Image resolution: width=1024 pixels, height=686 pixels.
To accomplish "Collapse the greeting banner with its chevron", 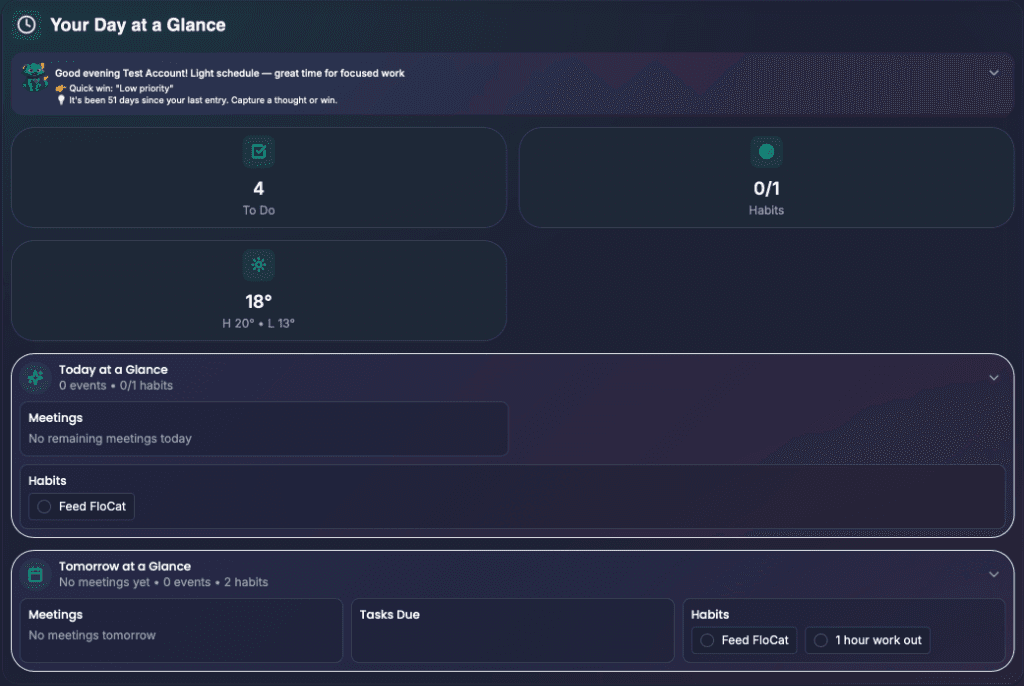I will point(993,73).
